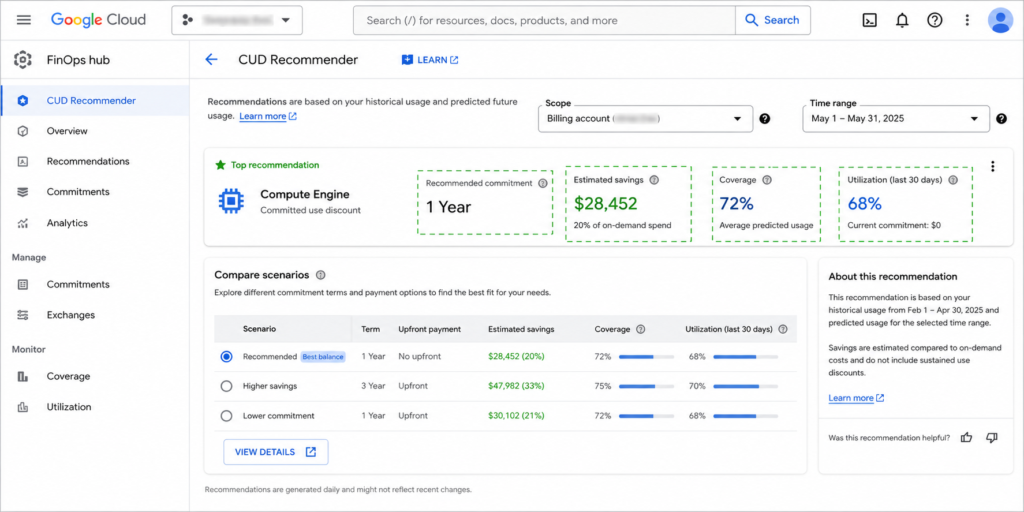This screenshot has width=1024, height=512.
Task: Click the $30,102 (21%) savings cell
Action: [516, 415]
